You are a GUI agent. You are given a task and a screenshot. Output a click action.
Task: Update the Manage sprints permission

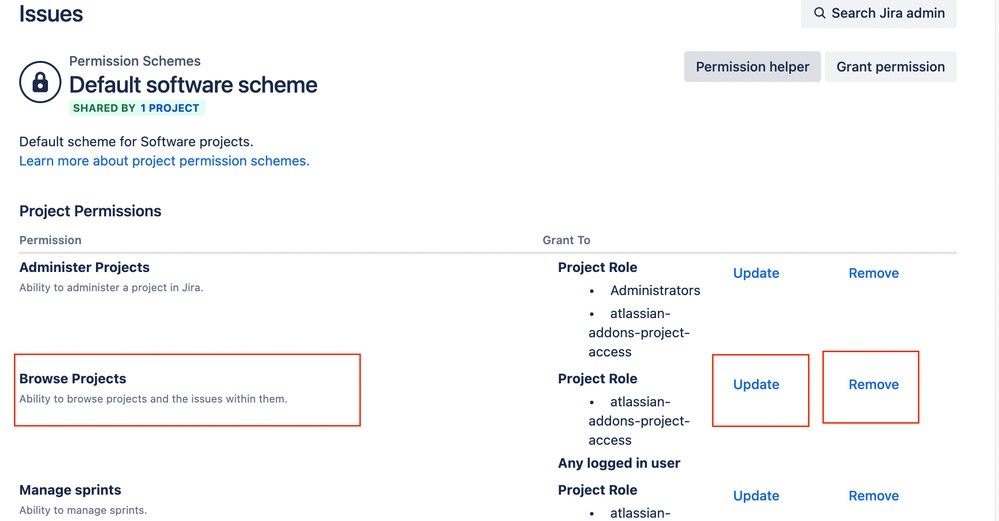click(756, 496)
